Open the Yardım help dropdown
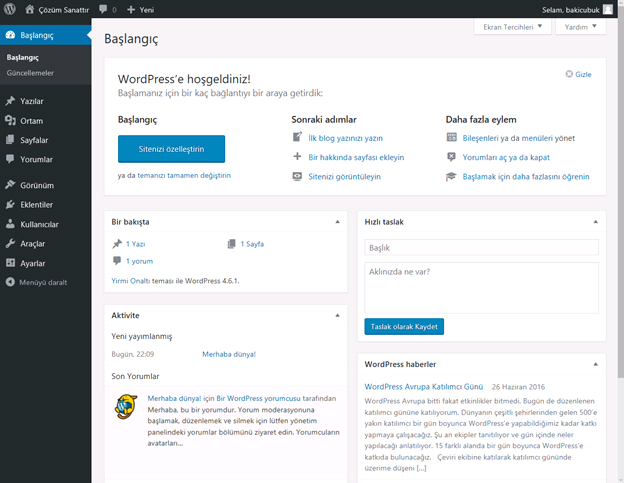Screen dimensions: 624x483 (x=581, y=27)
